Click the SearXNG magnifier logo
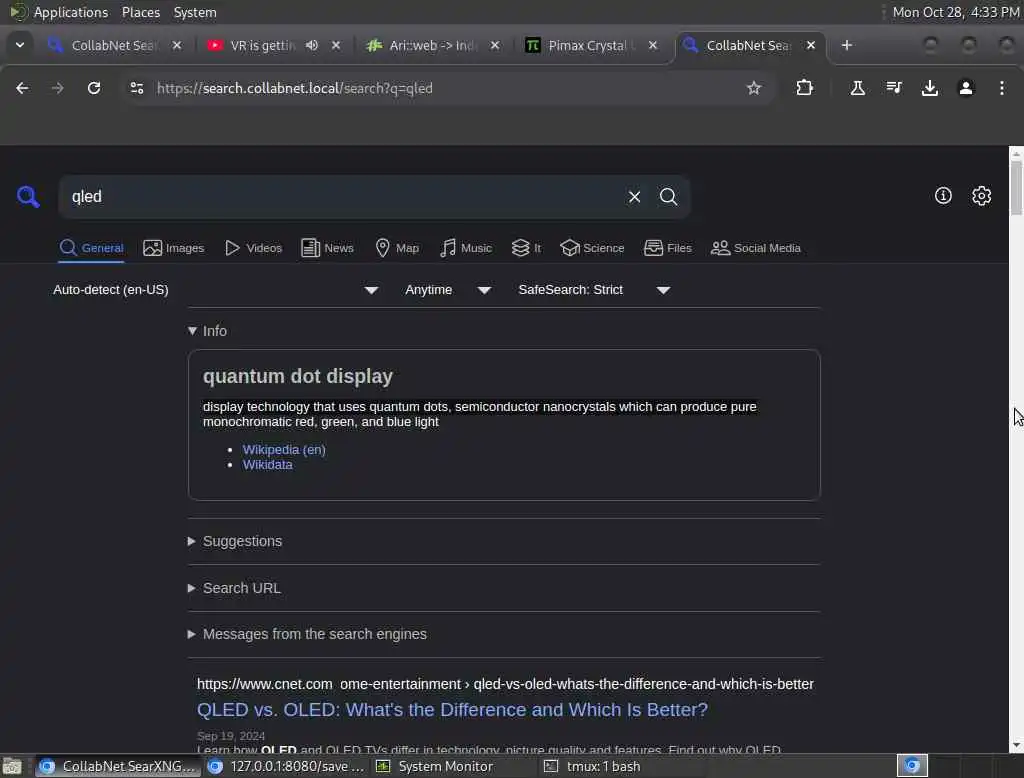Screen dimensions: 1024x778 [x=27, y=197]
